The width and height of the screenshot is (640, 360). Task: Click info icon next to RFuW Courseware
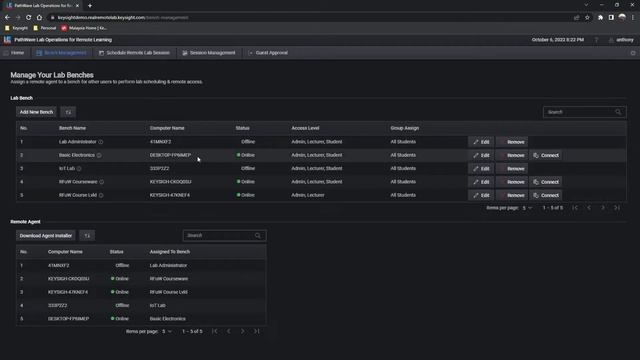click(x=102, y=182)
